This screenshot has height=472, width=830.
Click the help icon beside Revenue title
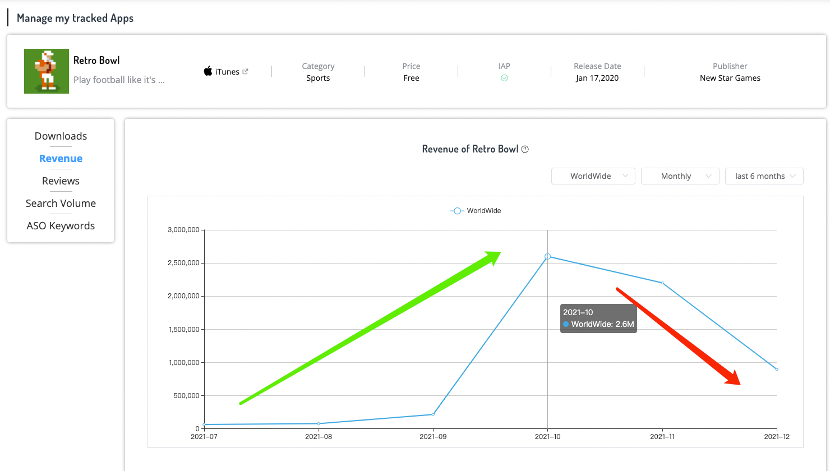pos(525,150)
